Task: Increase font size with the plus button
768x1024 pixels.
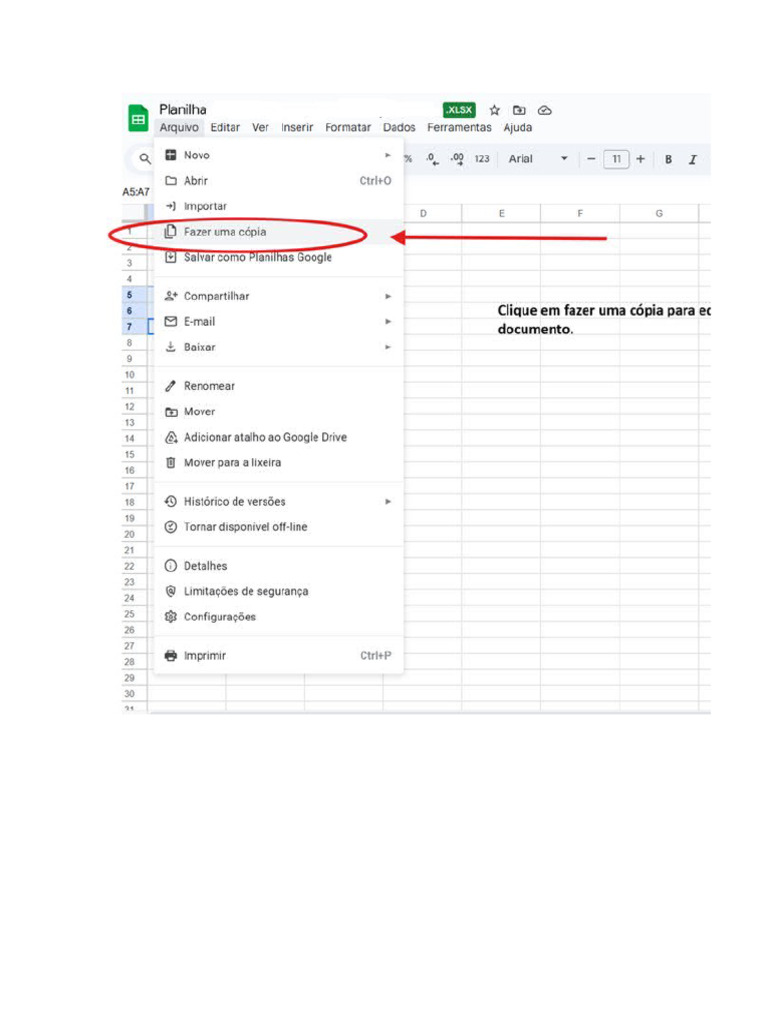Action: click(641, 159)
